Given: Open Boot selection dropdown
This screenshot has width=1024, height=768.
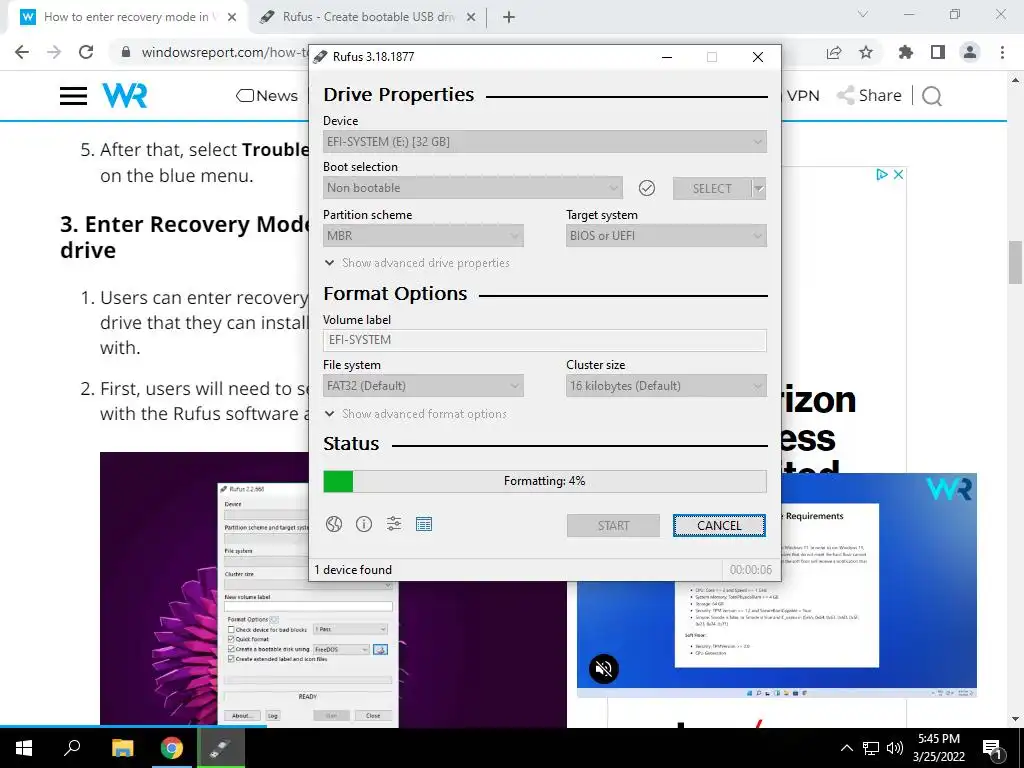Looking at the screenshot, I should click(473, 188).
